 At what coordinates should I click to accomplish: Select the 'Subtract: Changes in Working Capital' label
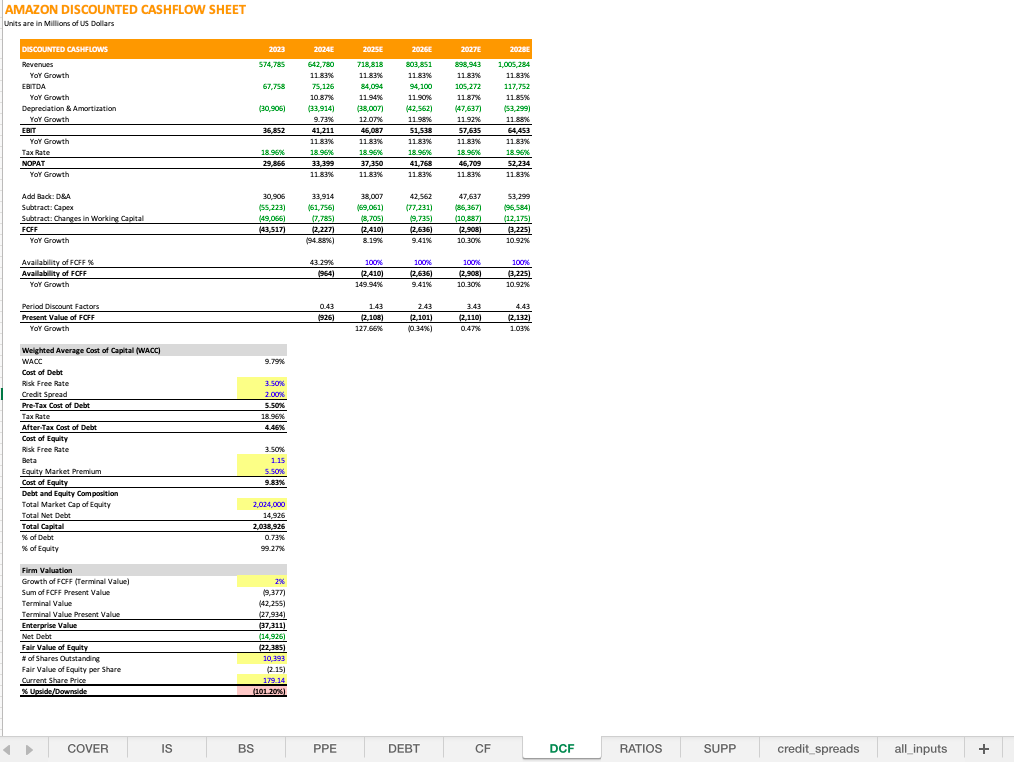pyautogui.click(x=83, y=219)
